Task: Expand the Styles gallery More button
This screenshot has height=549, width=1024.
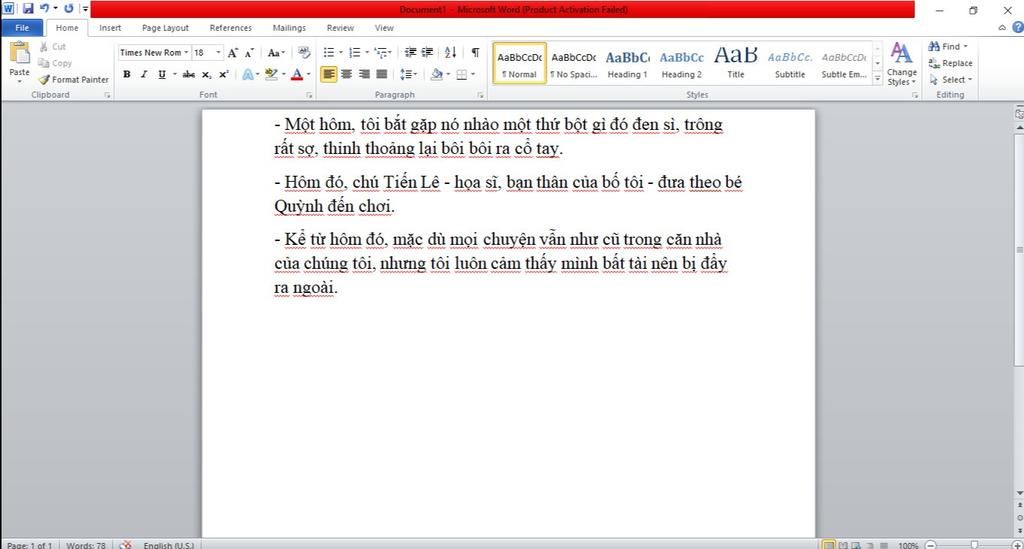Action: pyautogui.click(x=878, y=78)
